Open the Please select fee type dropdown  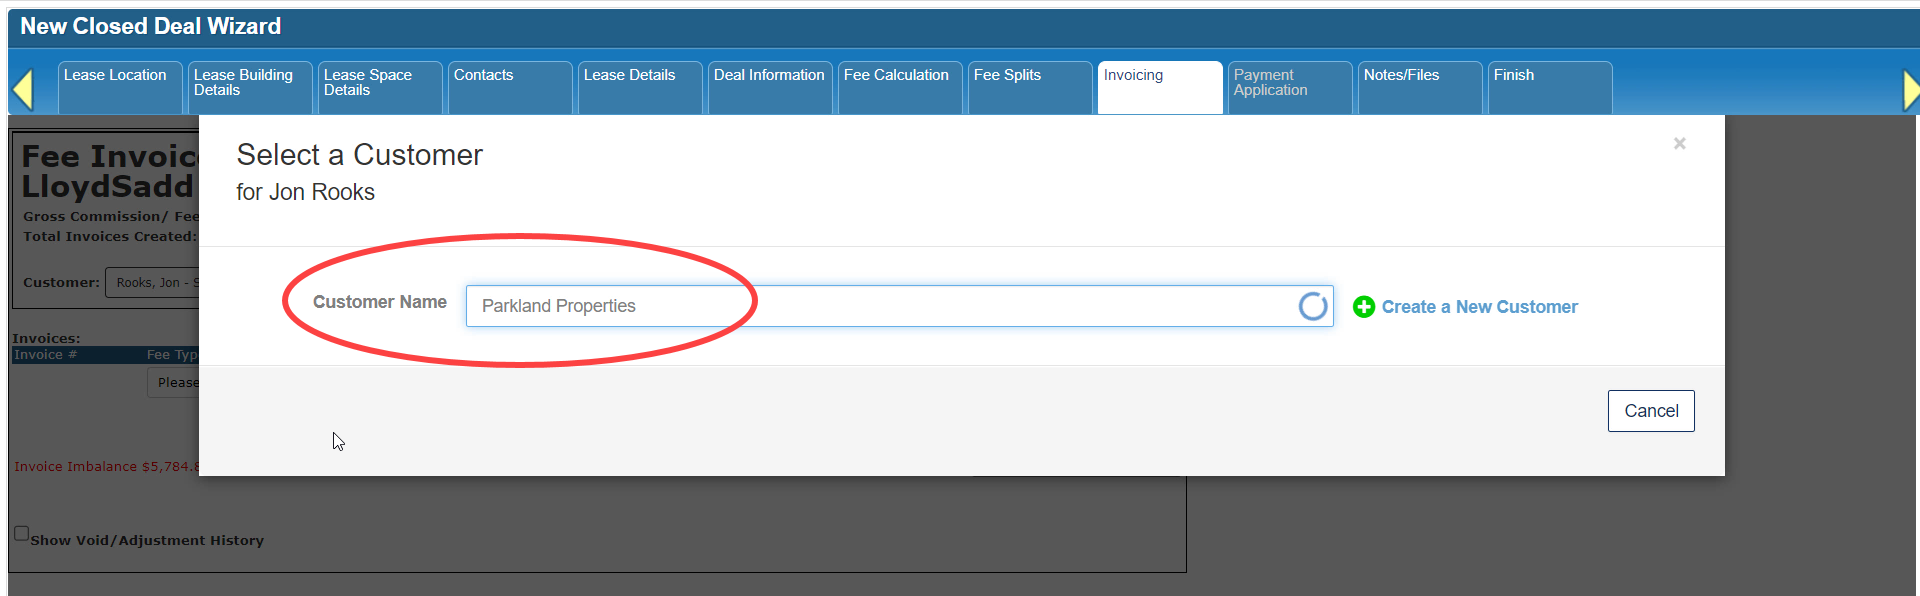click(x=174, y=383)
